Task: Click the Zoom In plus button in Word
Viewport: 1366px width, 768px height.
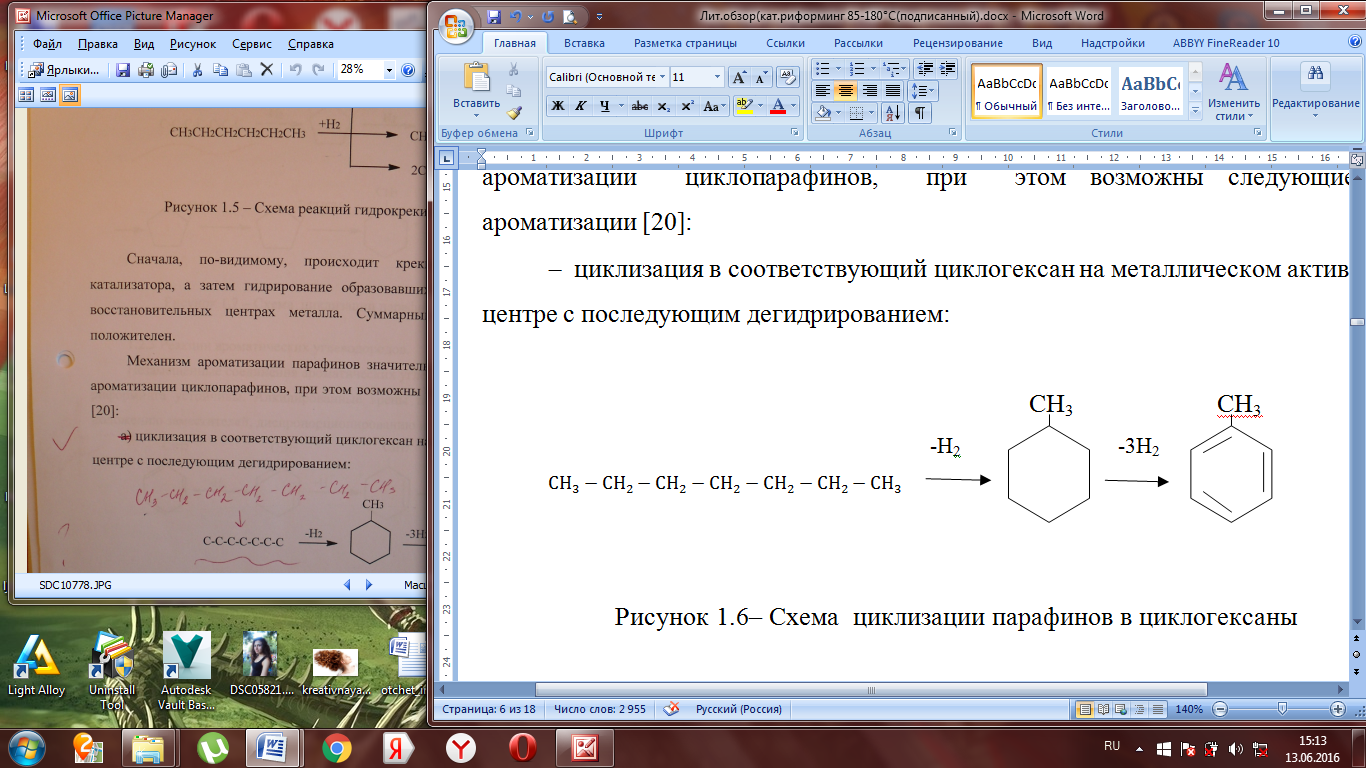Action: [1338, 708]
